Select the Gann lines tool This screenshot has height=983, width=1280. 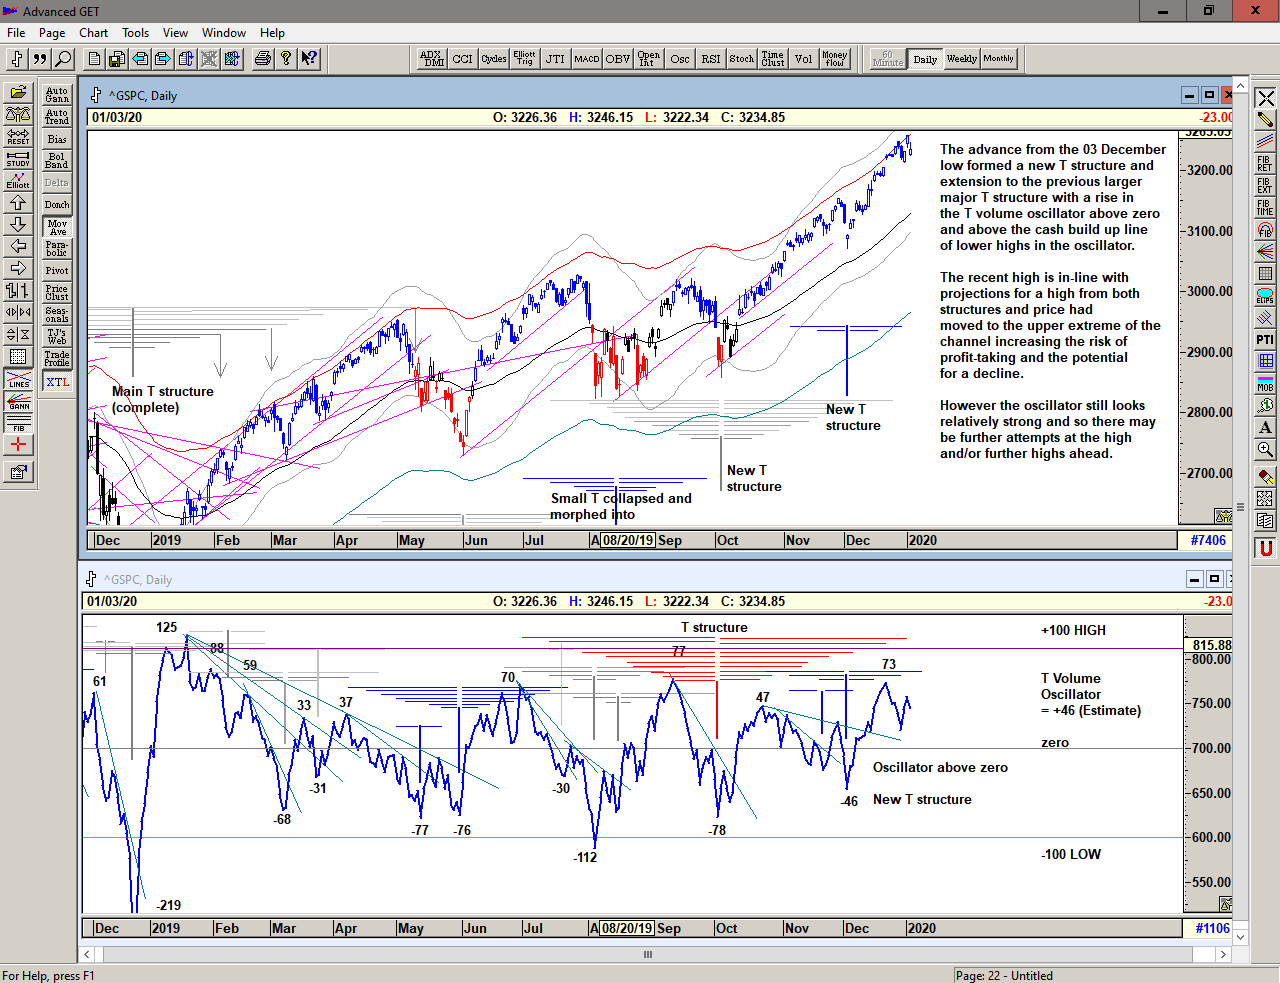18,402
